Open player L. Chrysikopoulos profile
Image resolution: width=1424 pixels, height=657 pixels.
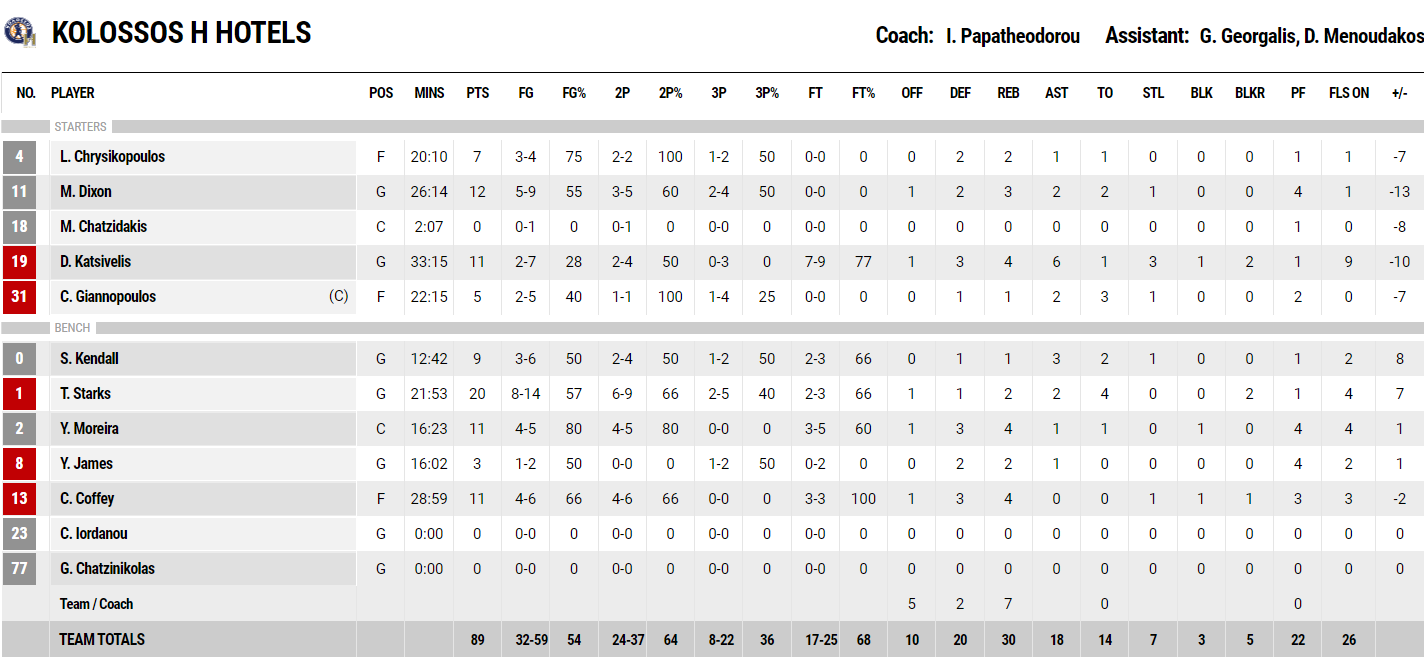(112, 157)
